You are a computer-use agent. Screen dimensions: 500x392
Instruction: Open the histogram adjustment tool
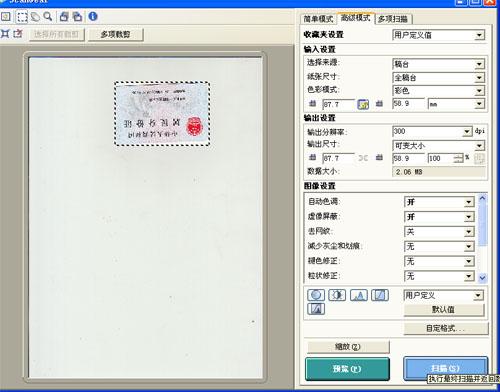pos(359,295)
